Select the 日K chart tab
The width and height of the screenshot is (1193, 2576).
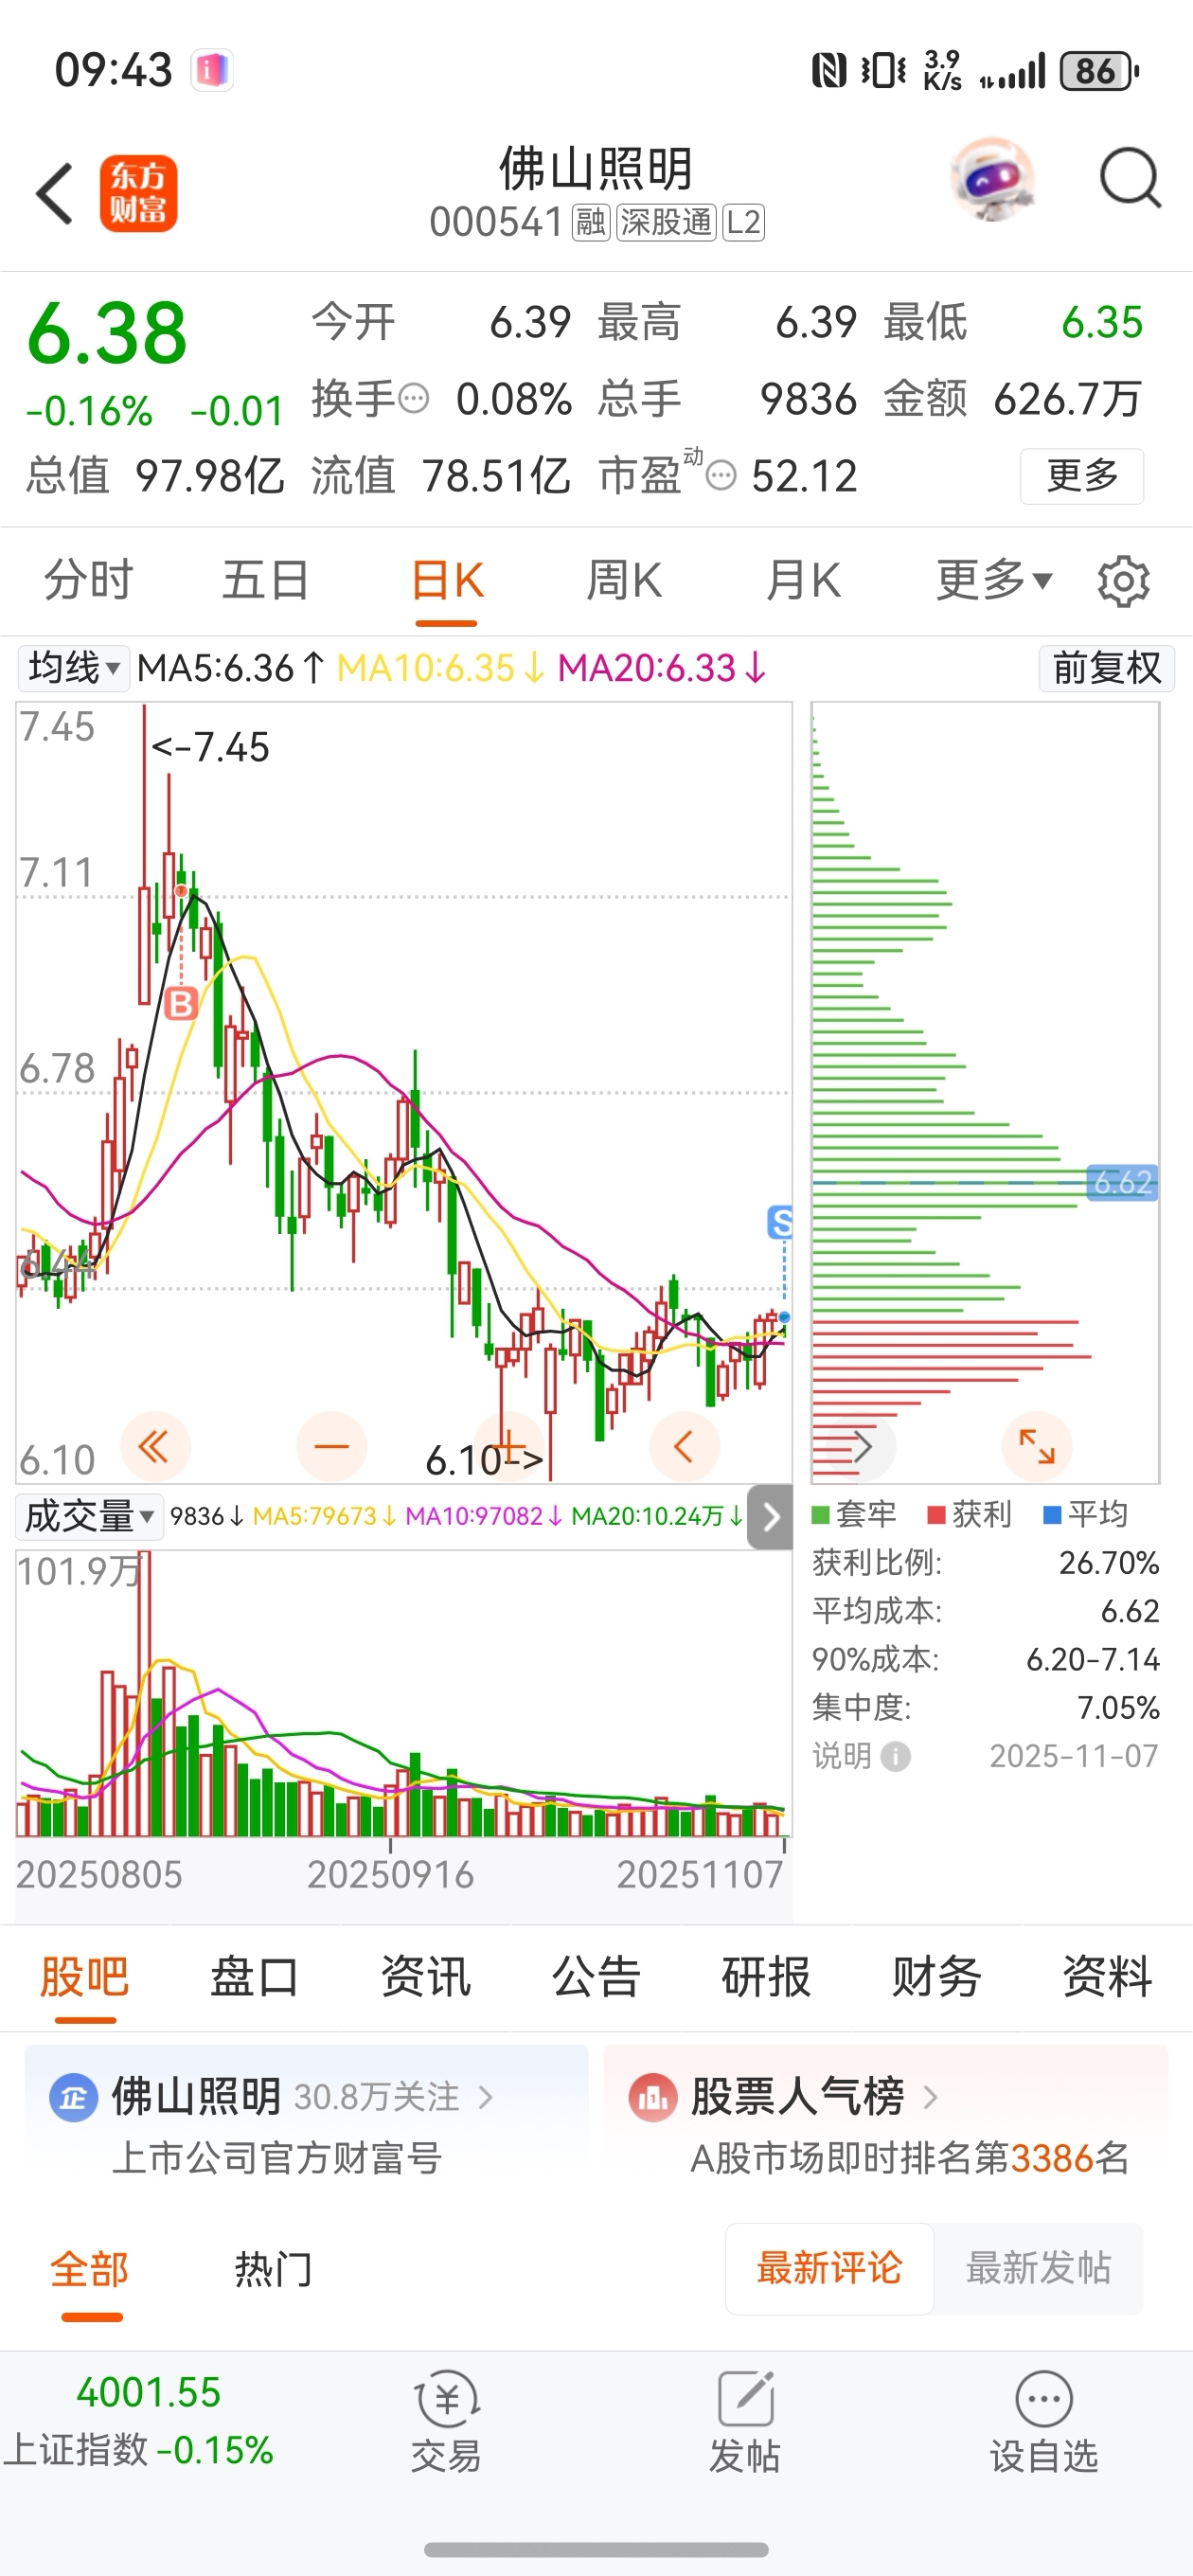tap(446, 581)
